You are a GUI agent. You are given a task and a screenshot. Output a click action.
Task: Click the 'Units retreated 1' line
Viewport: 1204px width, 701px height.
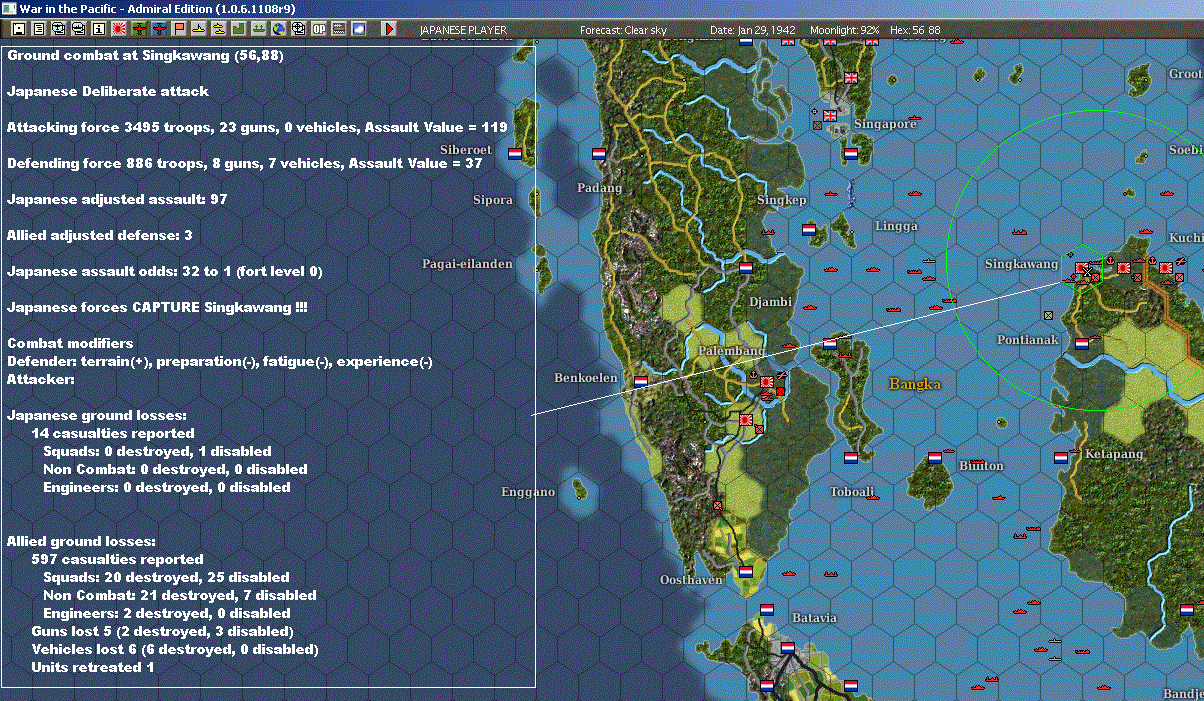(x=93, y=667)
